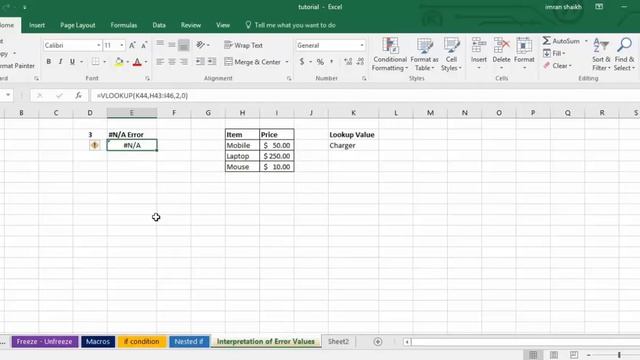Open the Page Layout ribbon tab
The image size is (640, 360).
point(78,25)
